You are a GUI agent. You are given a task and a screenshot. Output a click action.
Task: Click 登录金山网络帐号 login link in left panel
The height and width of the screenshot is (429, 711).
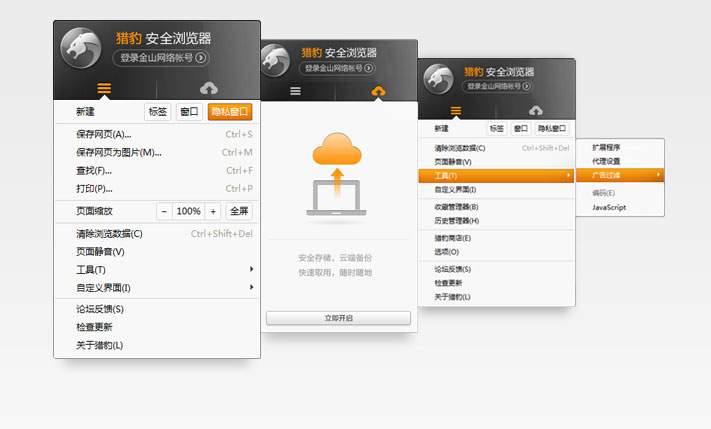pyautogui.click(x=163, y=58)
